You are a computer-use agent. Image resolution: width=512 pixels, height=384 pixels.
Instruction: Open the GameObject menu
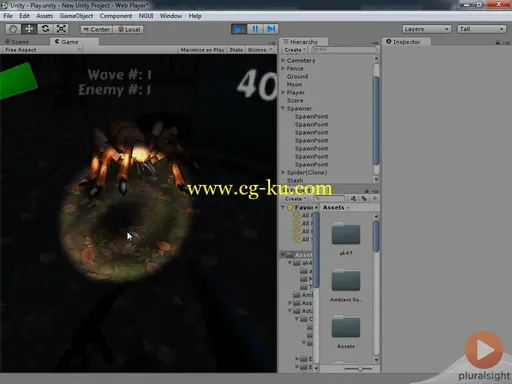point(76,16)
